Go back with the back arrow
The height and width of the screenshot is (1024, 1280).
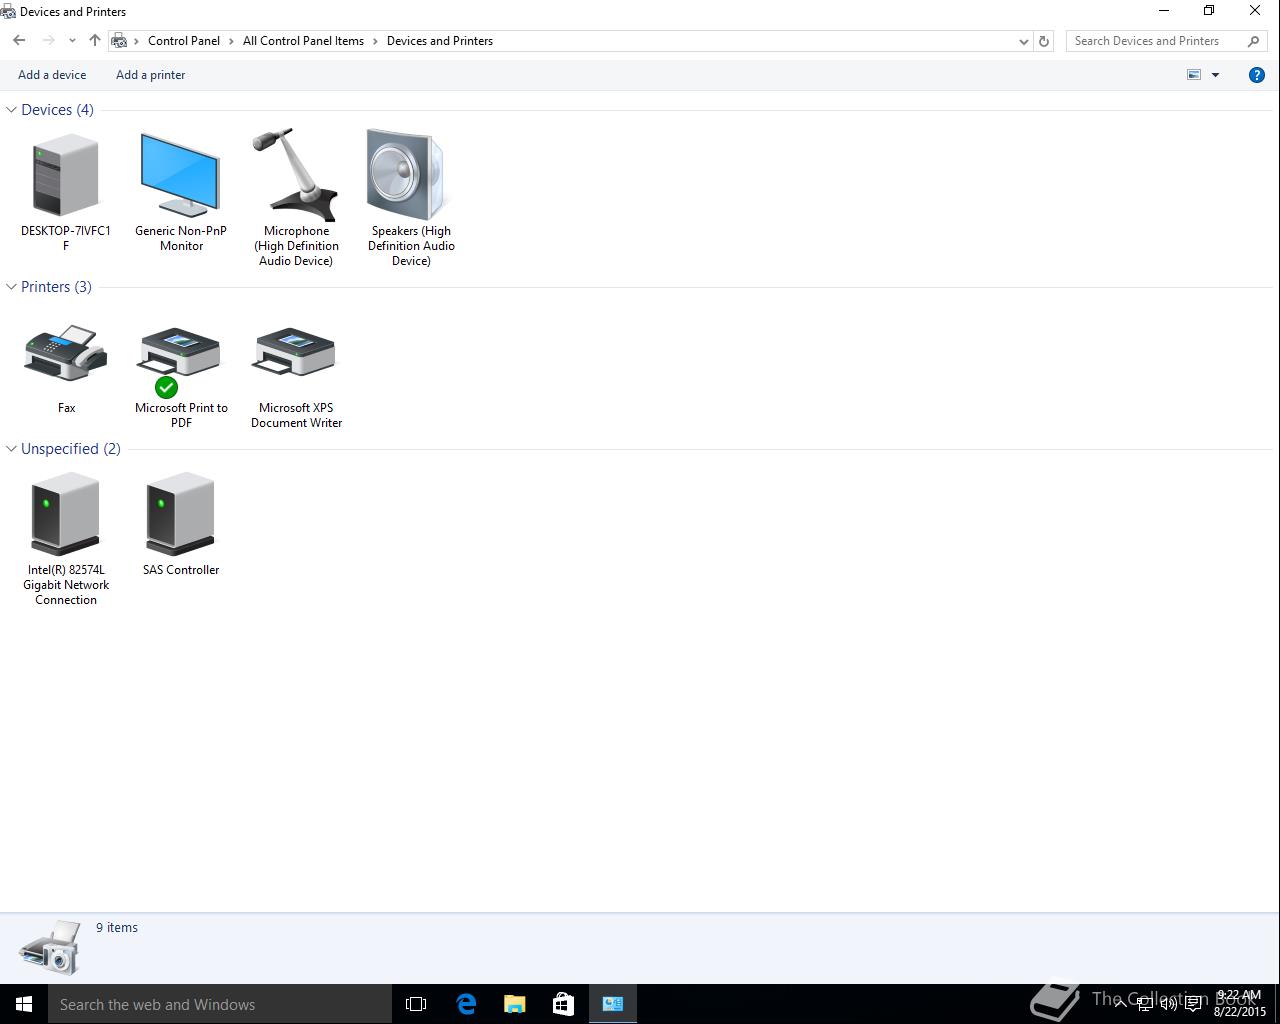coord(19,41)
